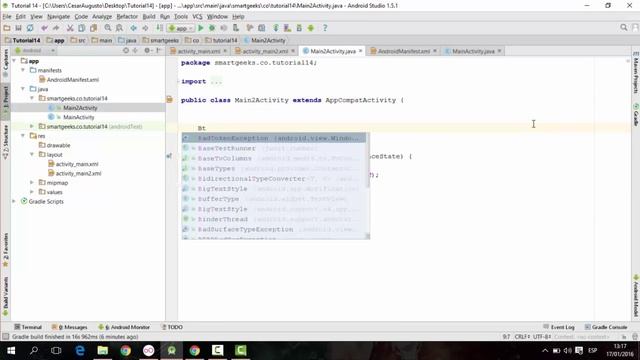The height and width of the screenshot is (360, 640).
Task: Click the tutorial14 breadcrumb in navigation bar
Action: tap(221, 40)
